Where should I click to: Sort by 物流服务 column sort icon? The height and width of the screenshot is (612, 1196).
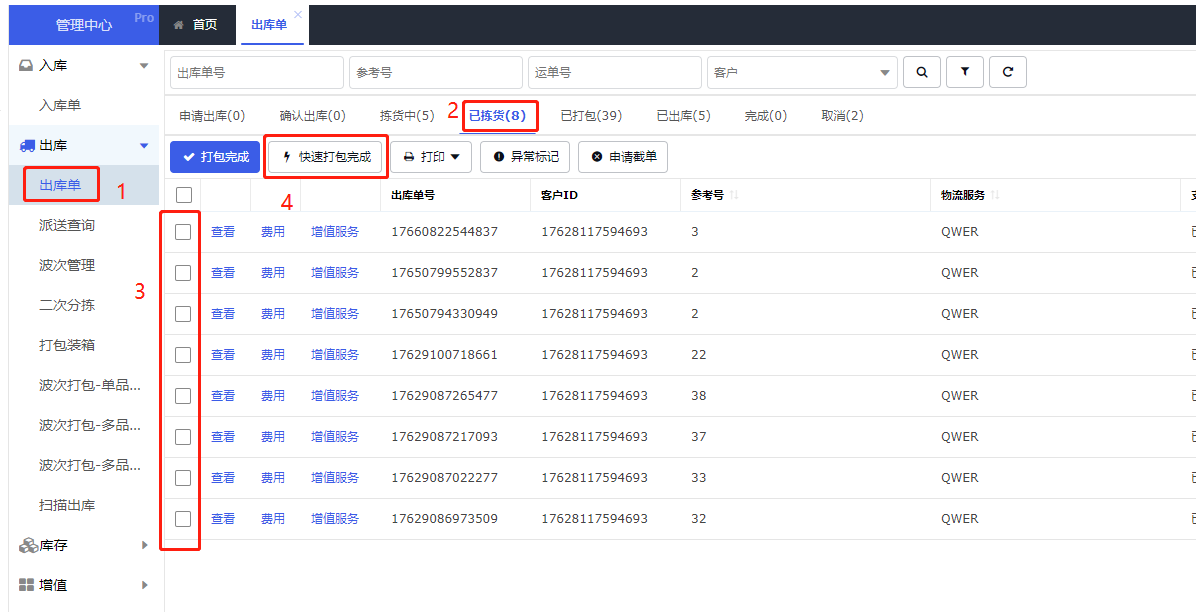[x=995, y=195]
